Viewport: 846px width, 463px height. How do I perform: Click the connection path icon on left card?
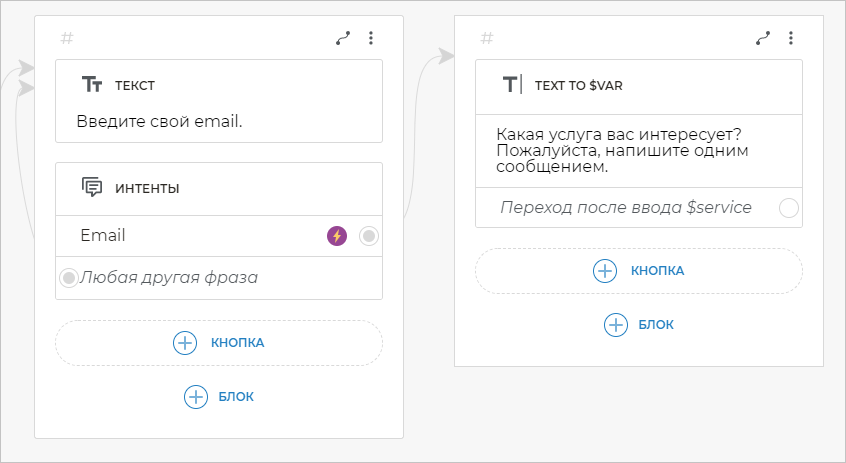point(343,38)
